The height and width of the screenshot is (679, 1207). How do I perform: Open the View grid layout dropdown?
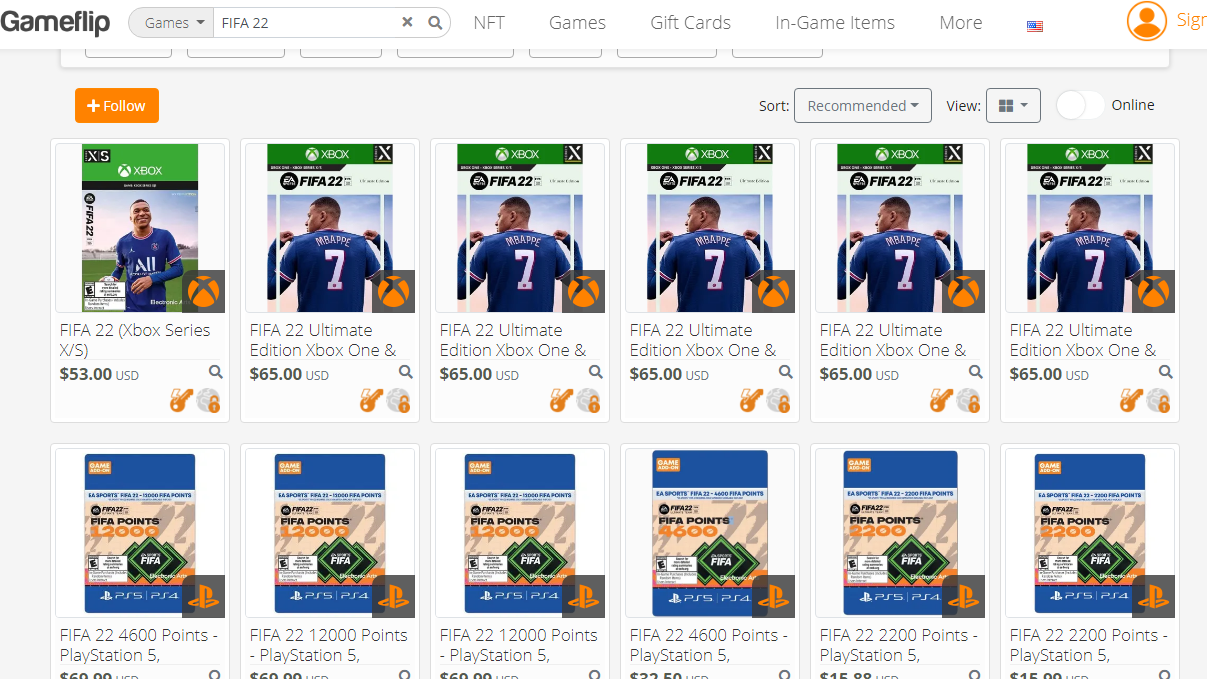pos(1013,105)
